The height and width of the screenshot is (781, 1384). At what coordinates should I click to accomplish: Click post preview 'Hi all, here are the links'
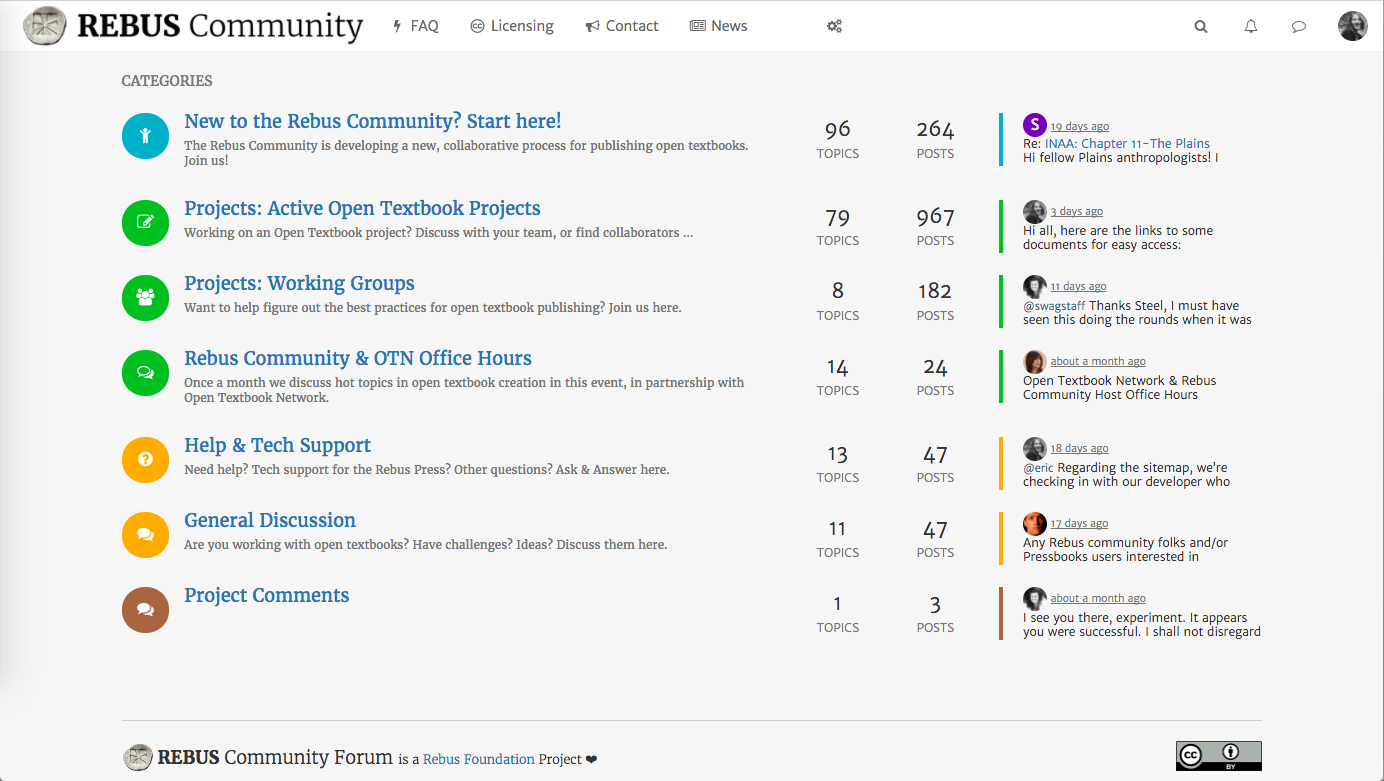coord(1118,238)
